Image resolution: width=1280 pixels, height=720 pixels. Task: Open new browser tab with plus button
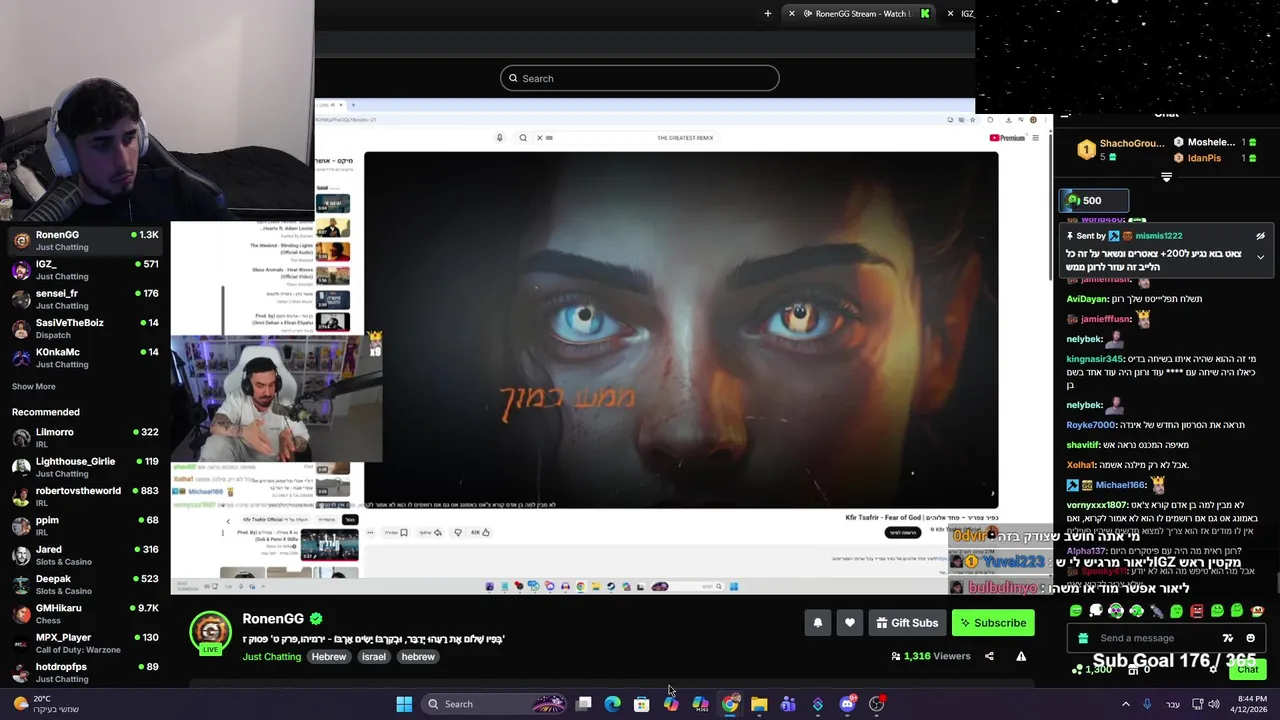pyautogui.click(x=768, y=13)
